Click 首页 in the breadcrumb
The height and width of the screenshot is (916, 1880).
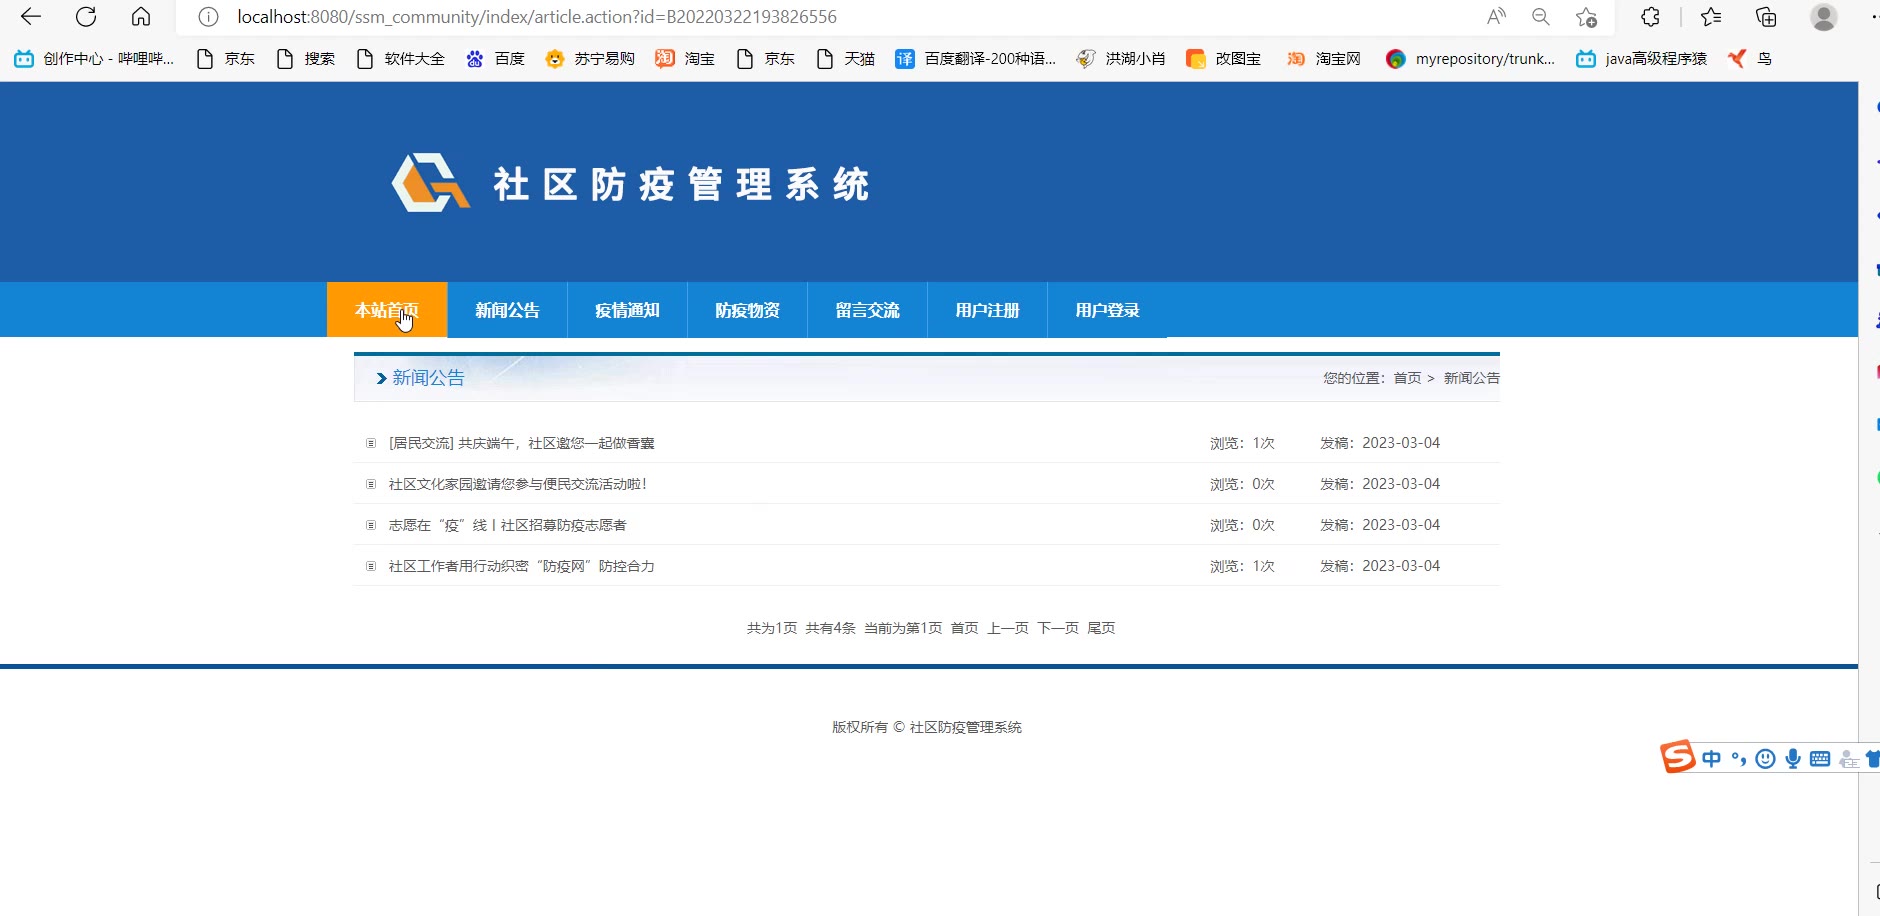1407,378
